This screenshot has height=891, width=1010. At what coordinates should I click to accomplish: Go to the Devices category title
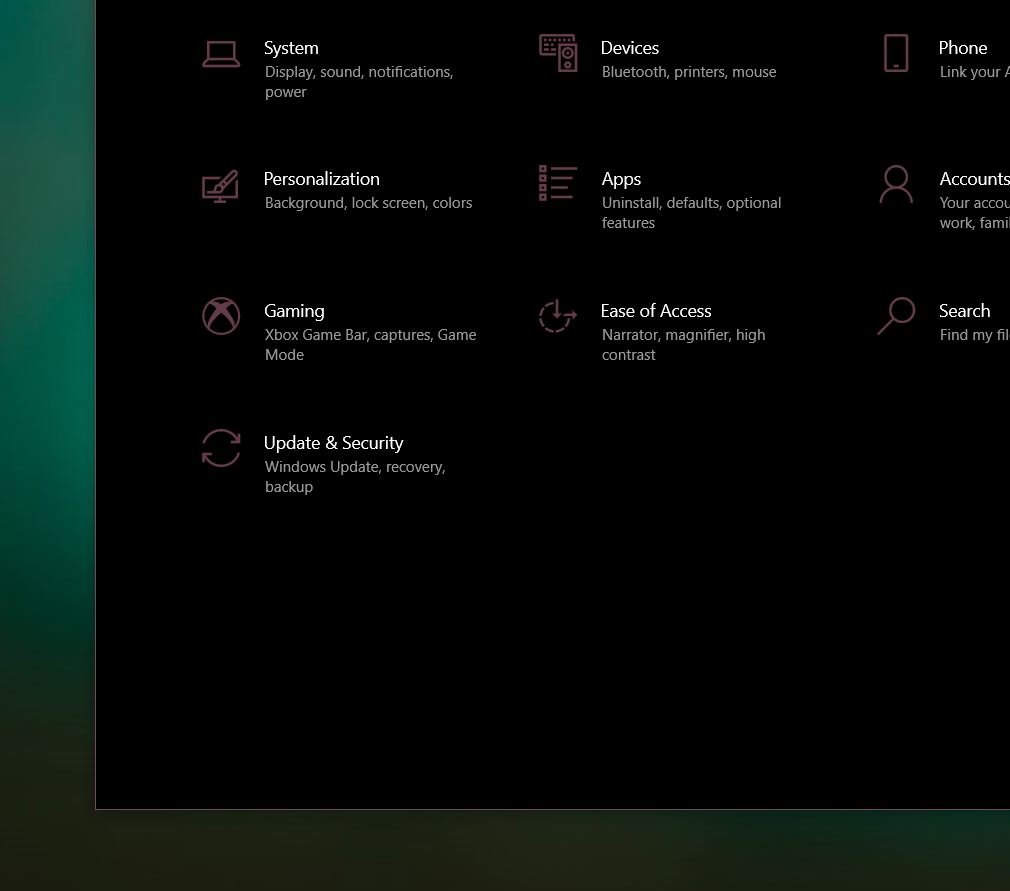tap(629, 48)
